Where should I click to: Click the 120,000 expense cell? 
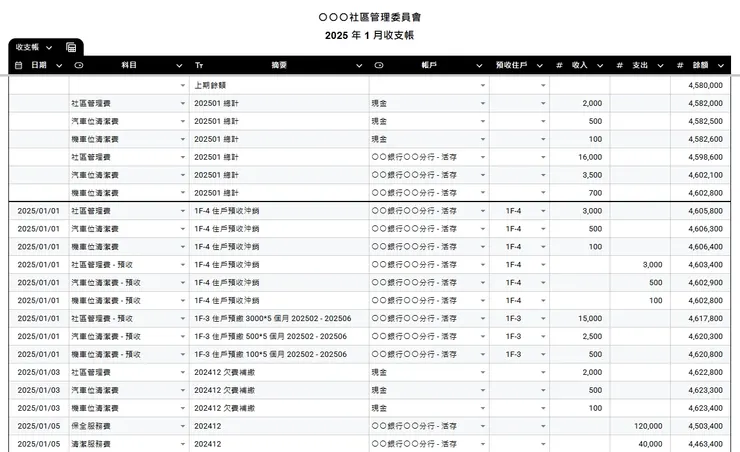click(x=640, y=426)
